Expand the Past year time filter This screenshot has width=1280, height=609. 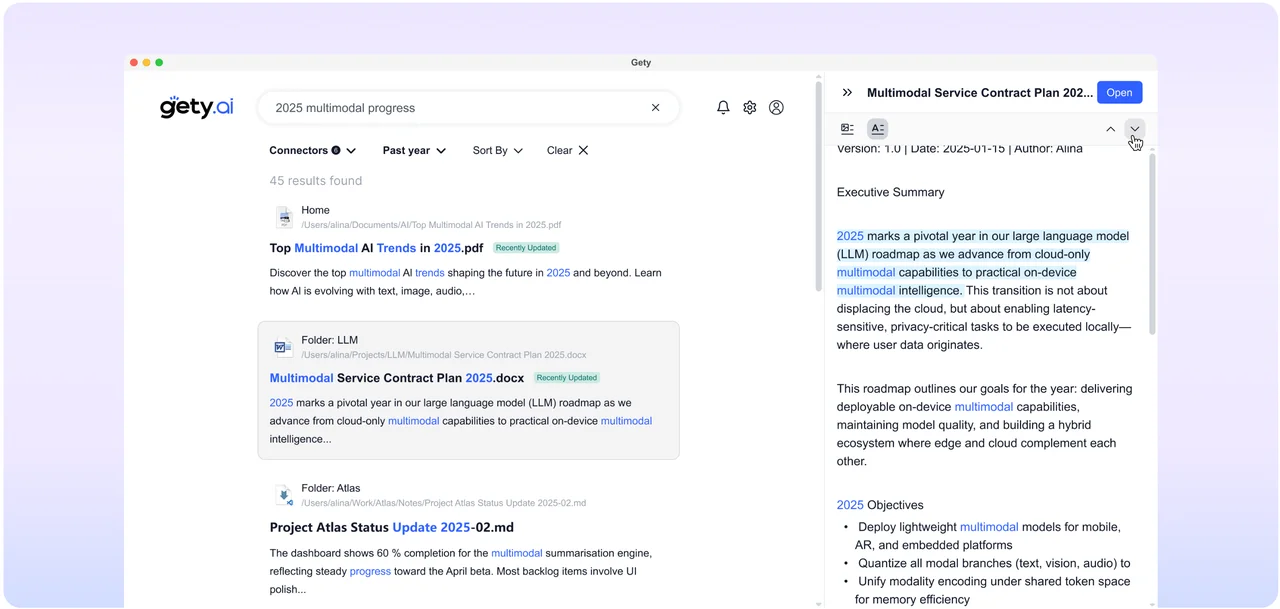[413, 150]
